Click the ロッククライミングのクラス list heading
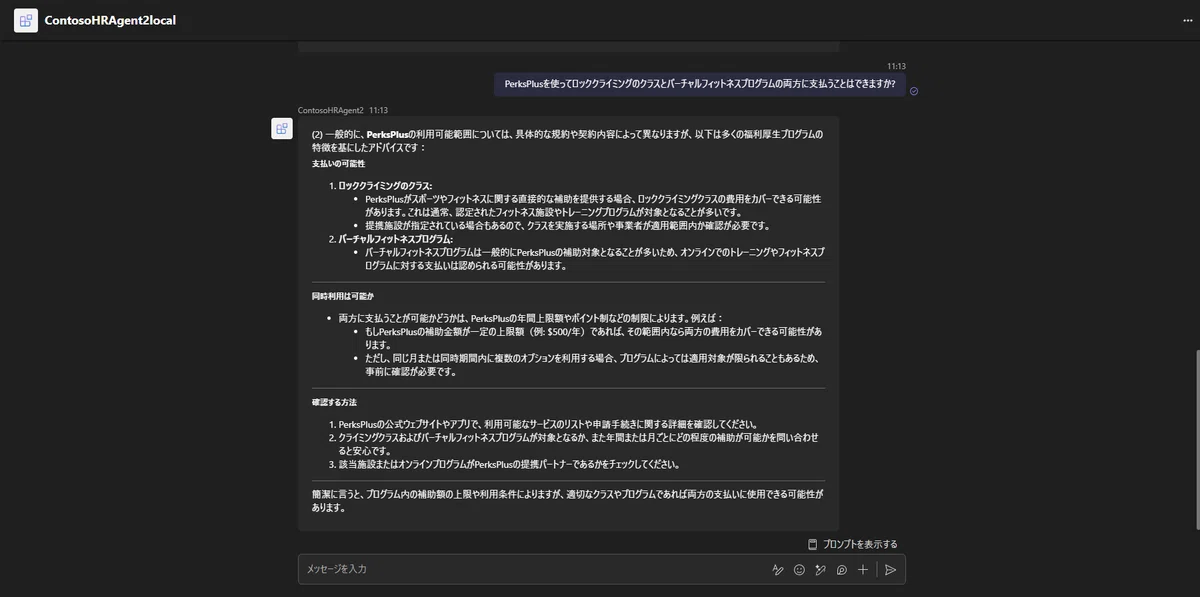 tap(385, 186)
